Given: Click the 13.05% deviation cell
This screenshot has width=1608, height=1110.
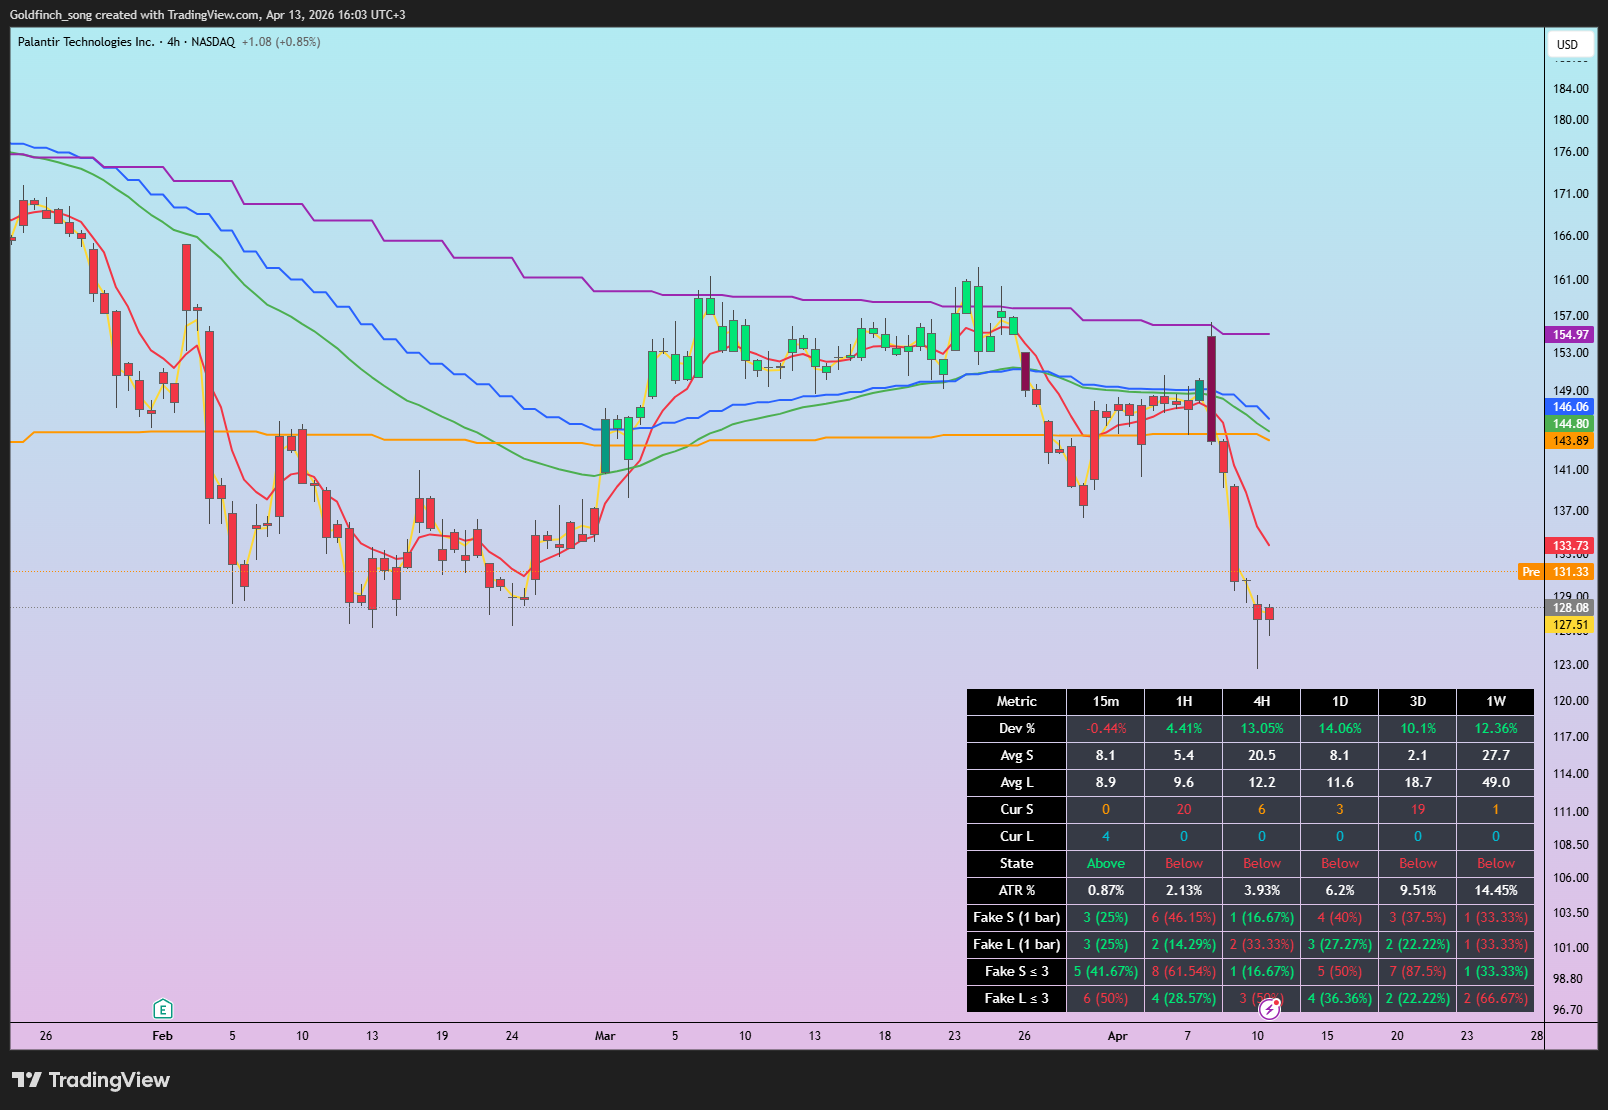Looking at the screenshot, I should click(1262, 729).
